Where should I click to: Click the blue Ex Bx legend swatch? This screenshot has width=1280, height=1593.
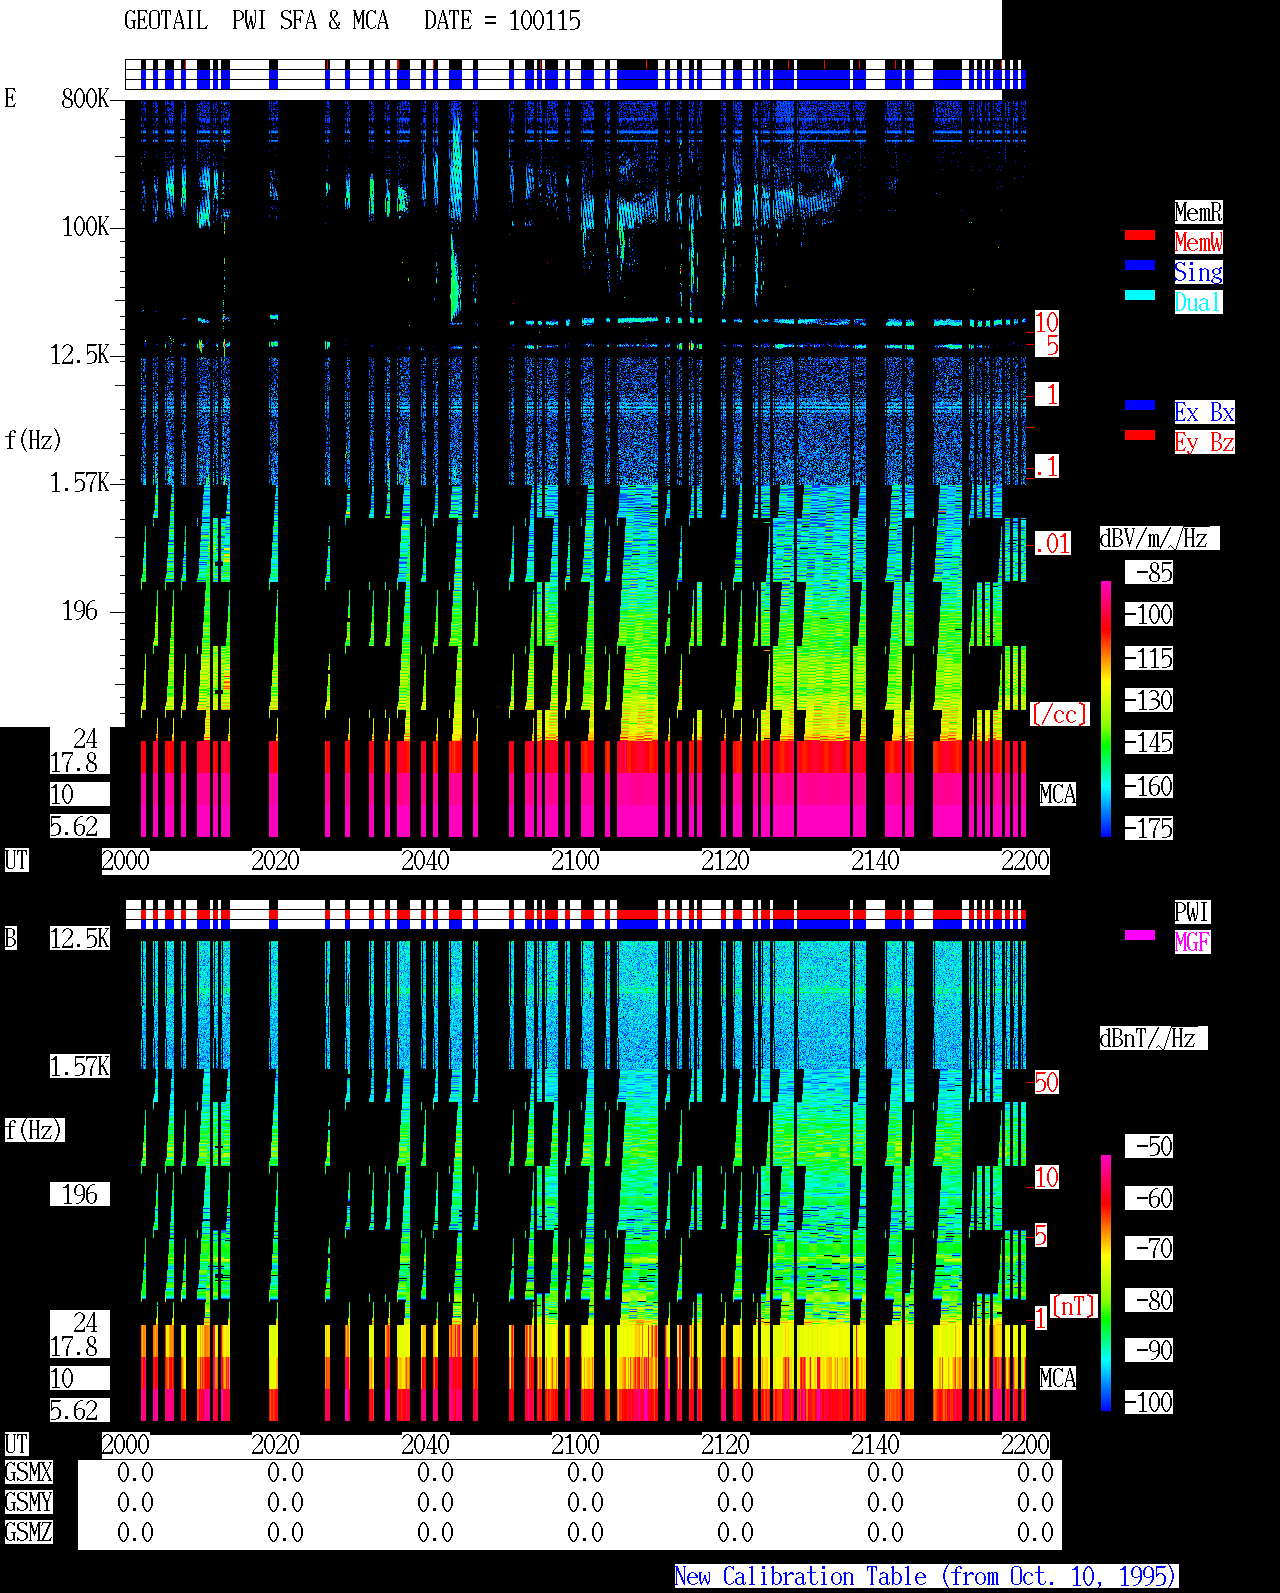1140,405
